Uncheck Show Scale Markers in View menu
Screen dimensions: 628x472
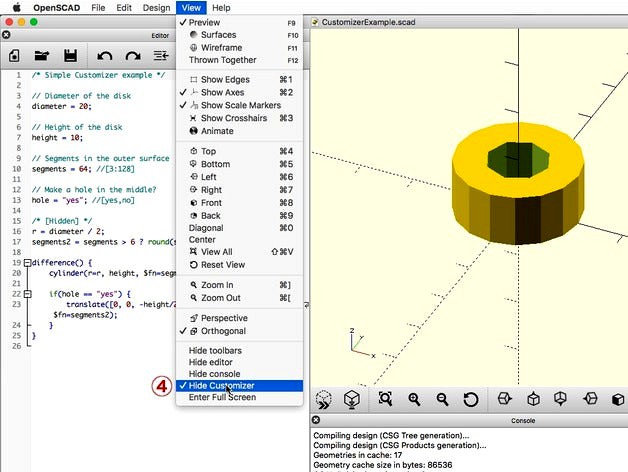[240, 105]
